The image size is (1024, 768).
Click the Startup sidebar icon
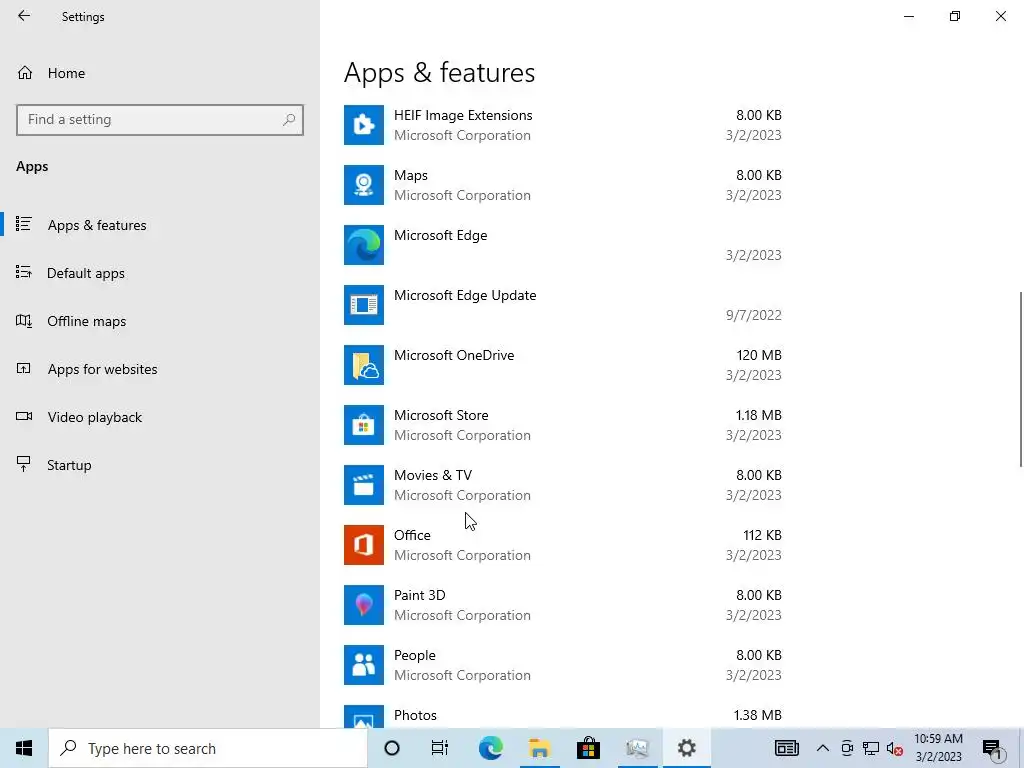(x=24, y=464)
